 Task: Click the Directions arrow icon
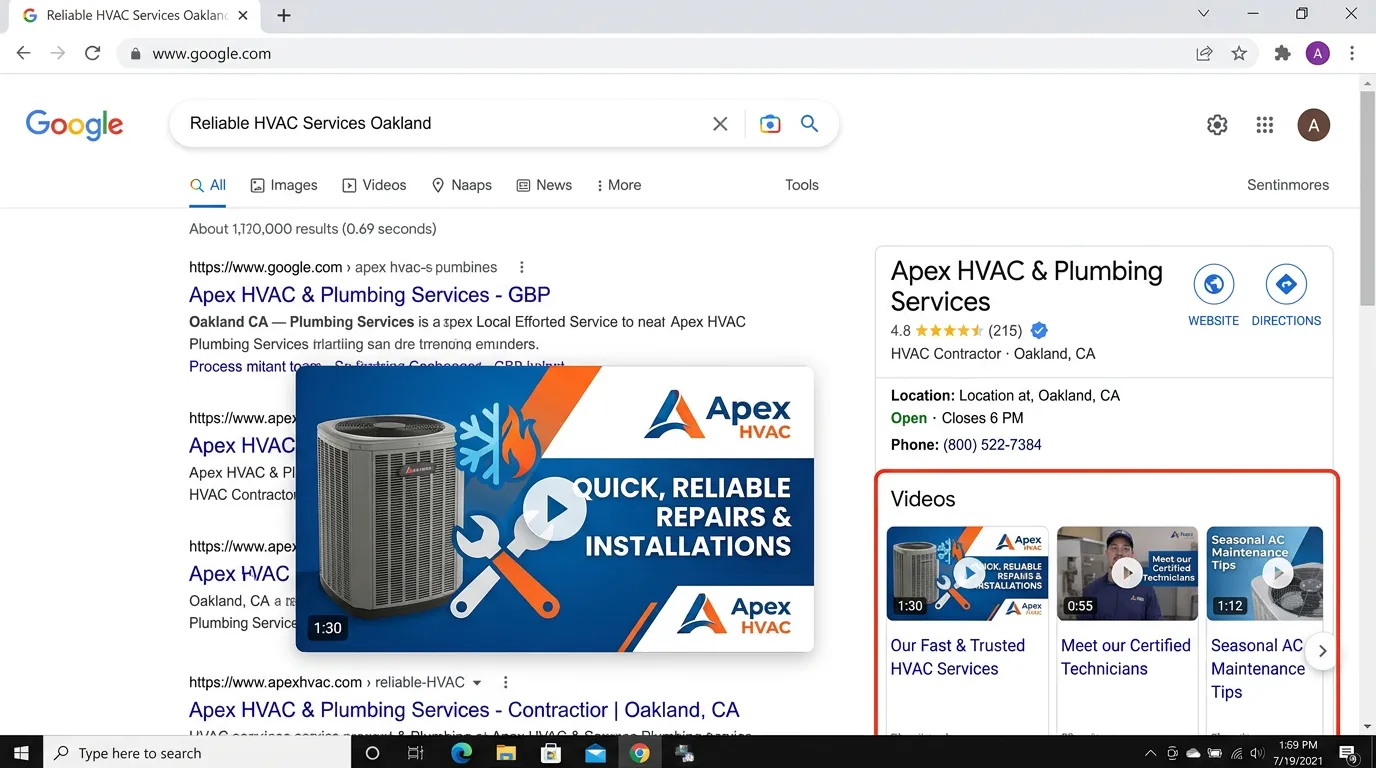pyautogui.click(x=1286, y=285)
